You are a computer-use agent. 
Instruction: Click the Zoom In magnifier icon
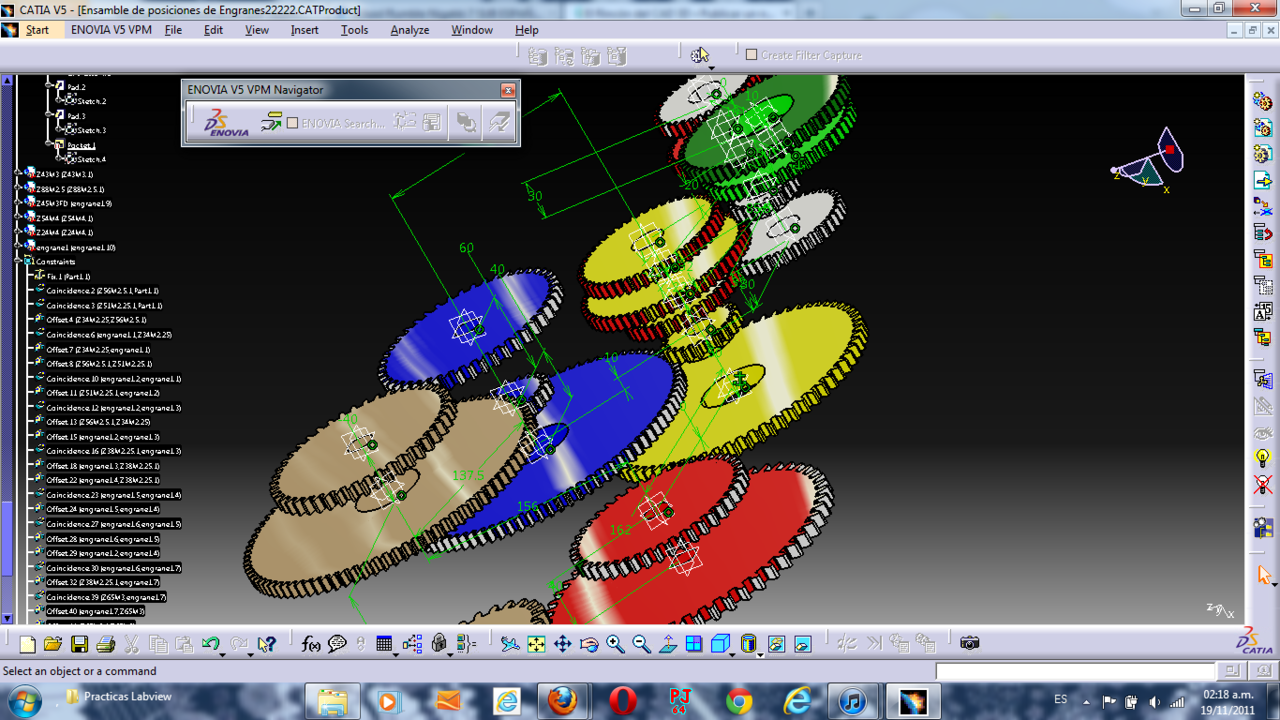[x=614, y=645]
